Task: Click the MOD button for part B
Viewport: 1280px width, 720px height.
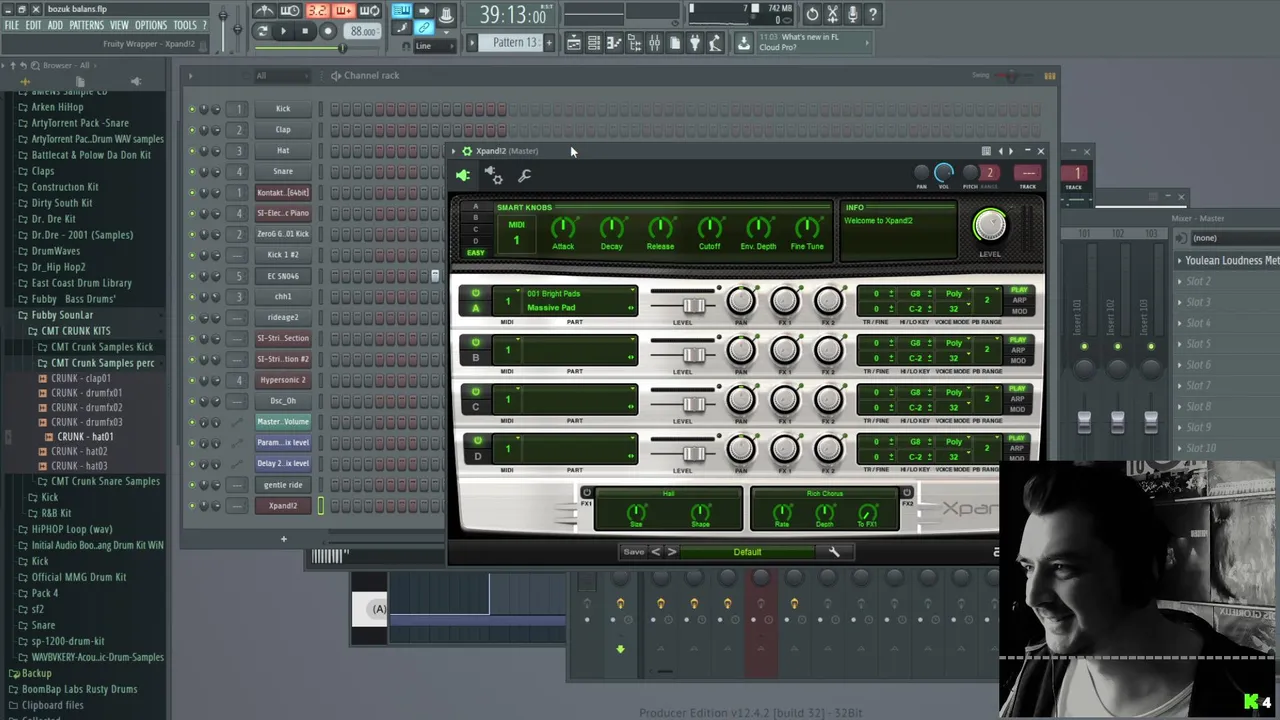Action: 1018,360
